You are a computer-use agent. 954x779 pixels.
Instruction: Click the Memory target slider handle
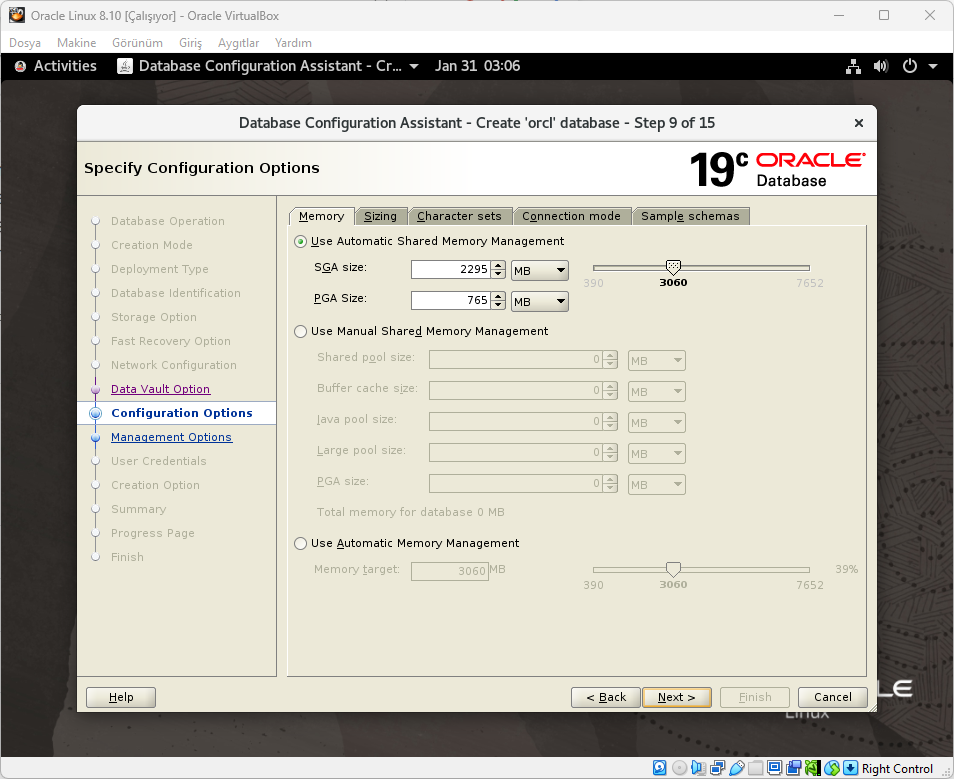(673, 569)
